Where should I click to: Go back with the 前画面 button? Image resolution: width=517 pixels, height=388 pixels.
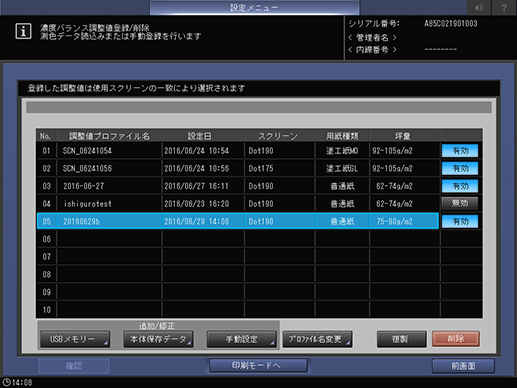tap(463, 366)
